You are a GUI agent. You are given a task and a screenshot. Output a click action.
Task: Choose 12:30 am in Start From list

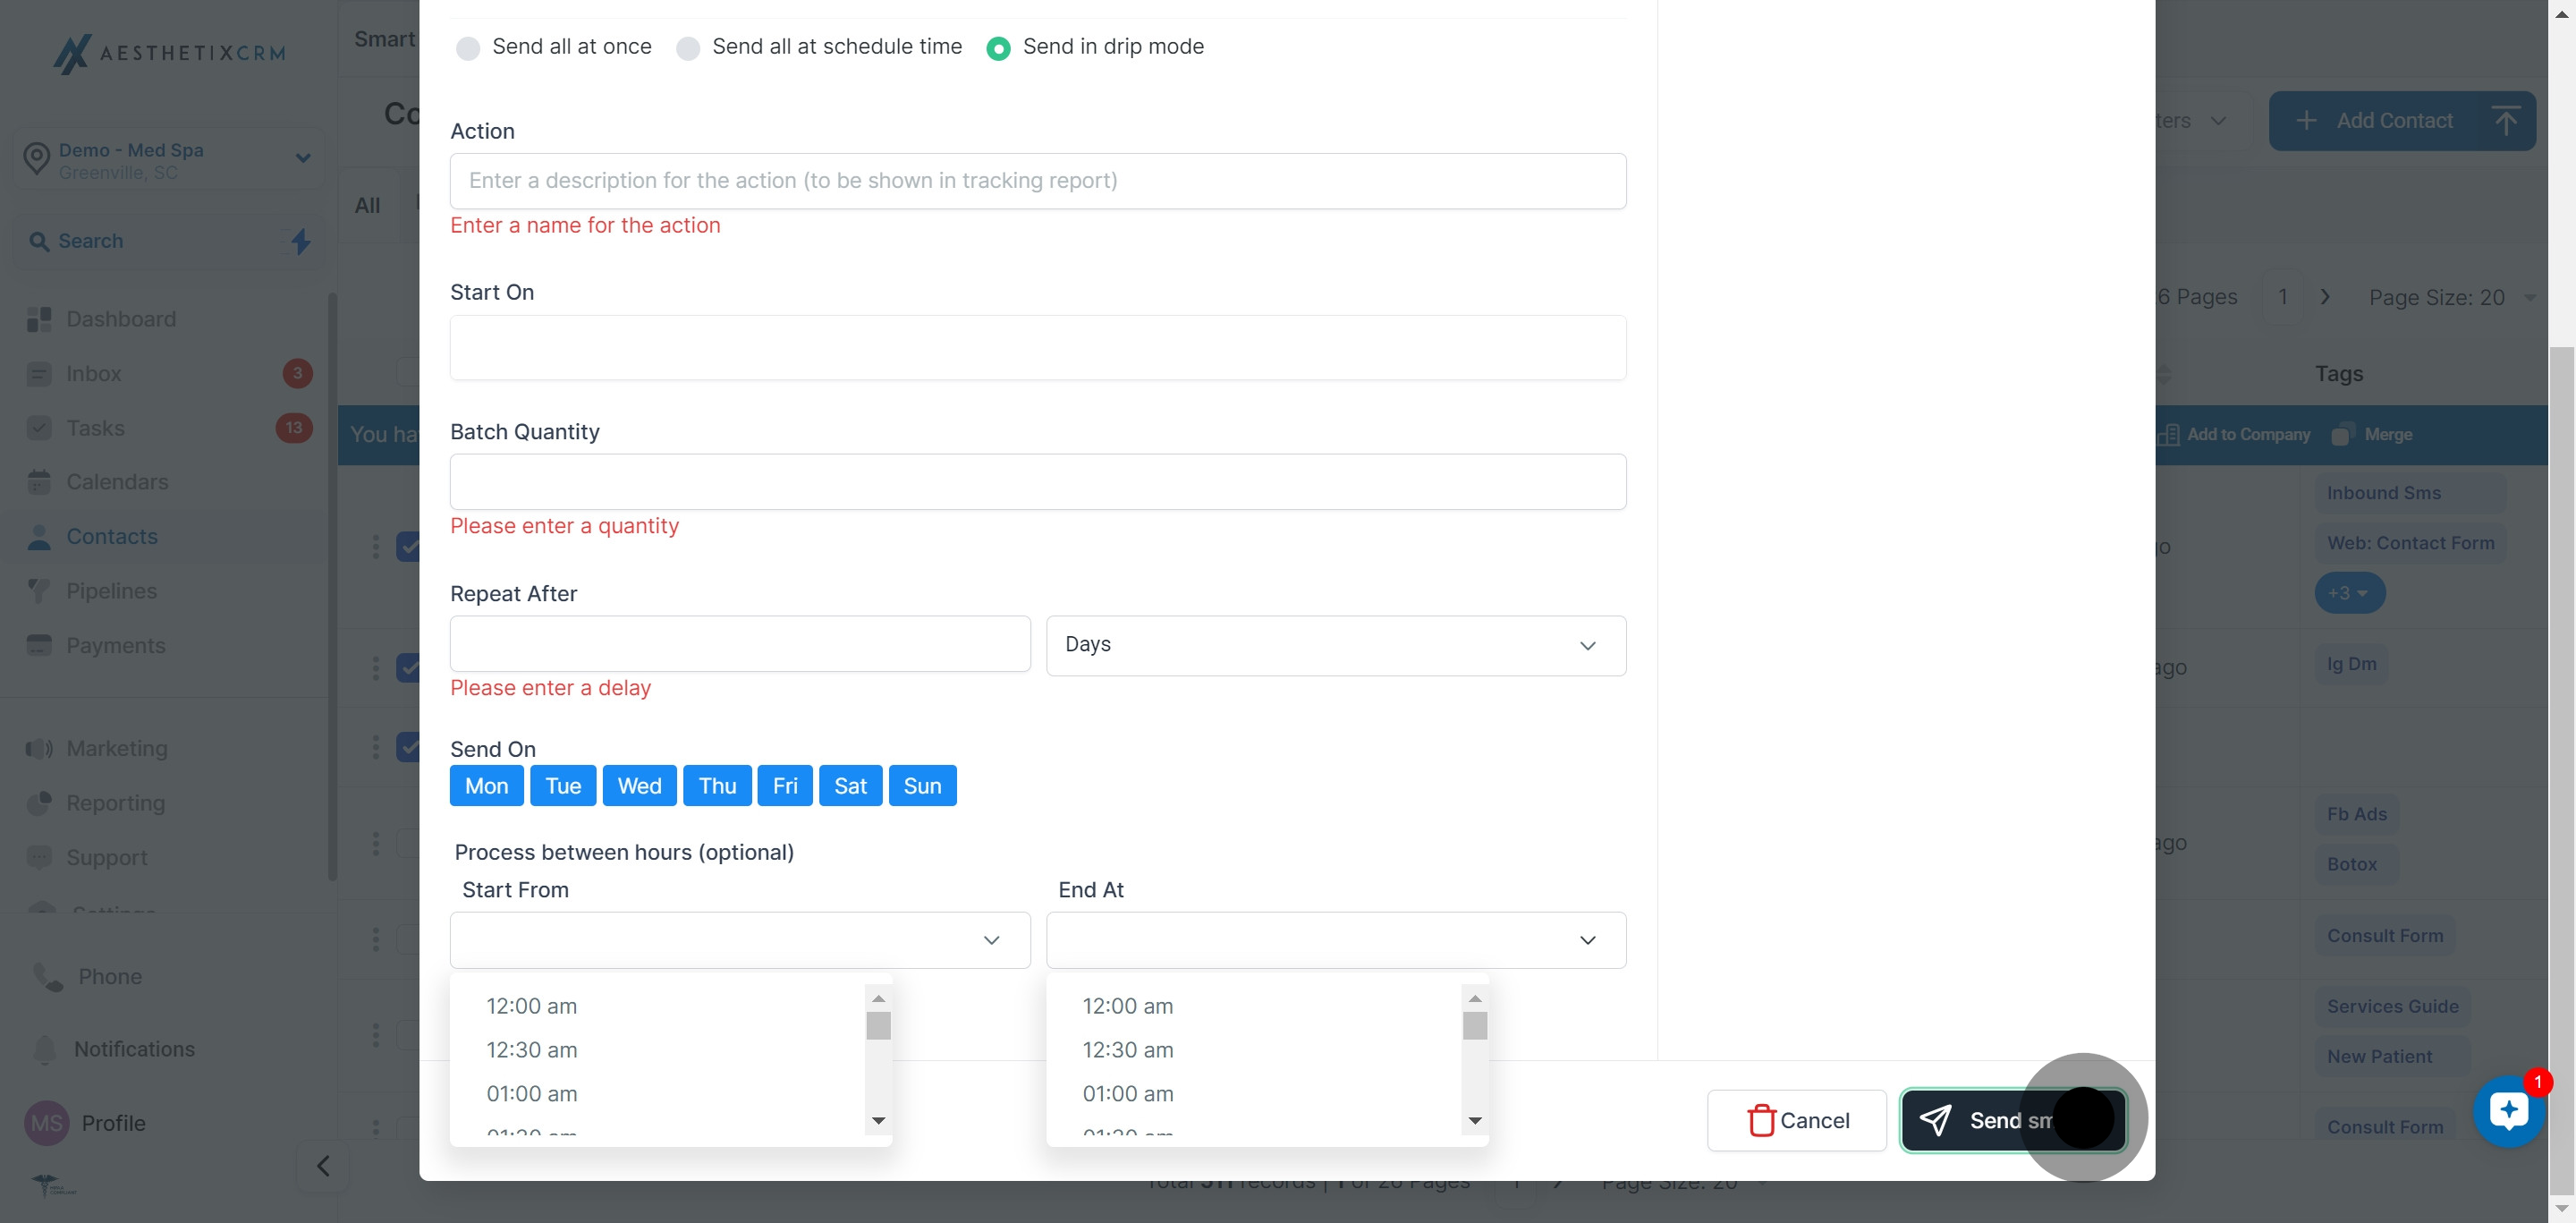pos(532,1050)
